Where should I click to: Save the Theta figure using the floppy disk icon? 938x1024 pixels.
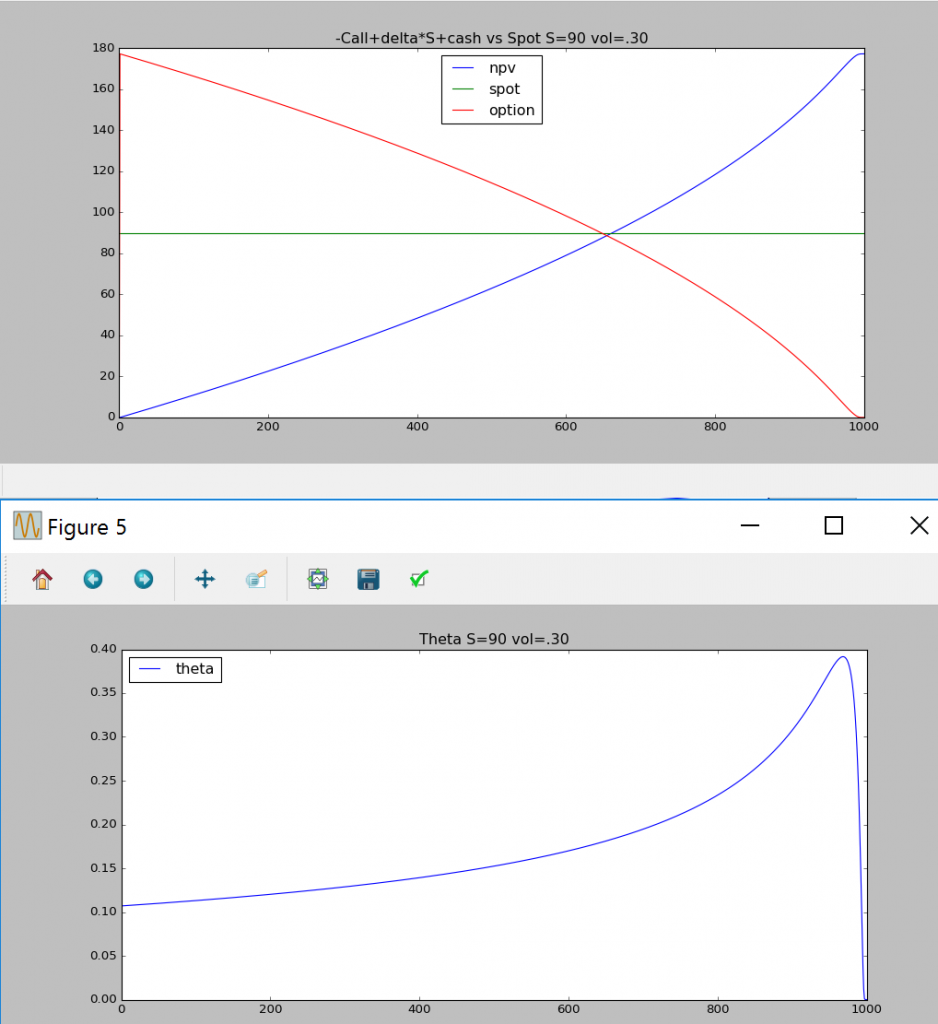(368, 579)
